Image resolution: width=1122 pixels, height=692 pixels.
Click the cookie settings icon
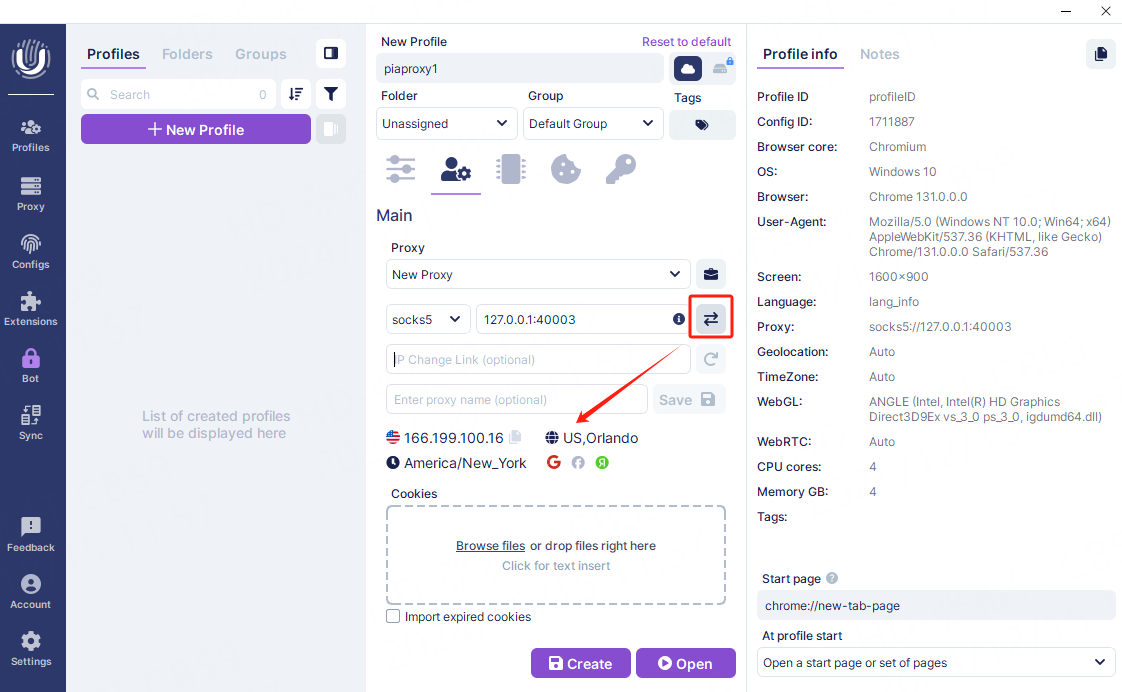(x=566, y=169)
